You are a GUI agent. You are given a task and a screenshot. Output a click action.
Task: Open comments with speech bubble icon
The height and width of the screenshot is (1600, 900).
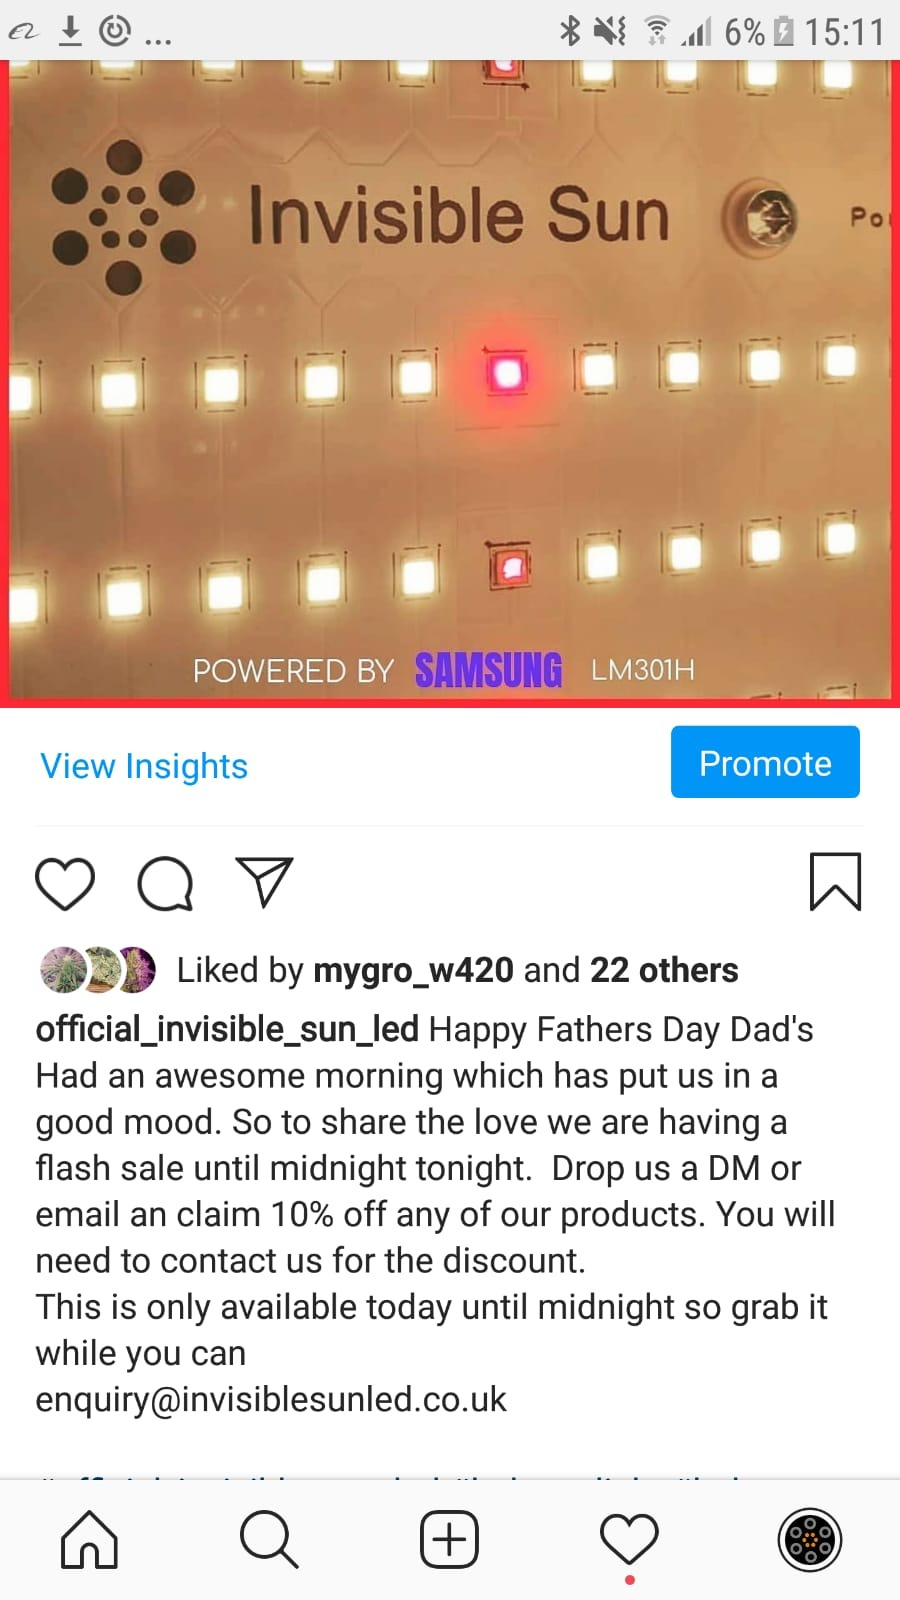point(165,884)
